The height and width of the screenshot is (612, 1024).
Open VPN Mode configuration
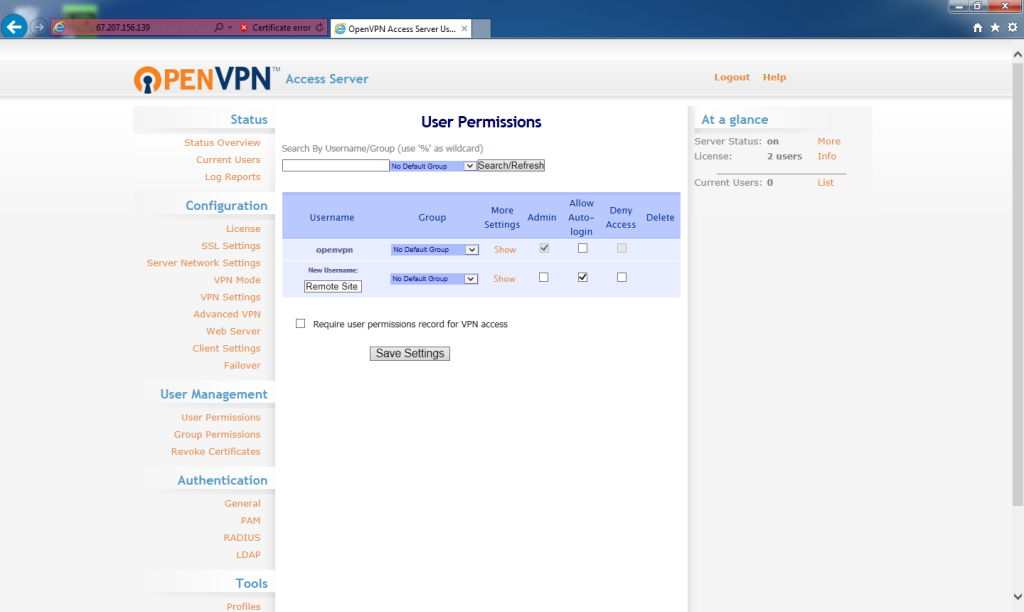(x=237, y=280)
